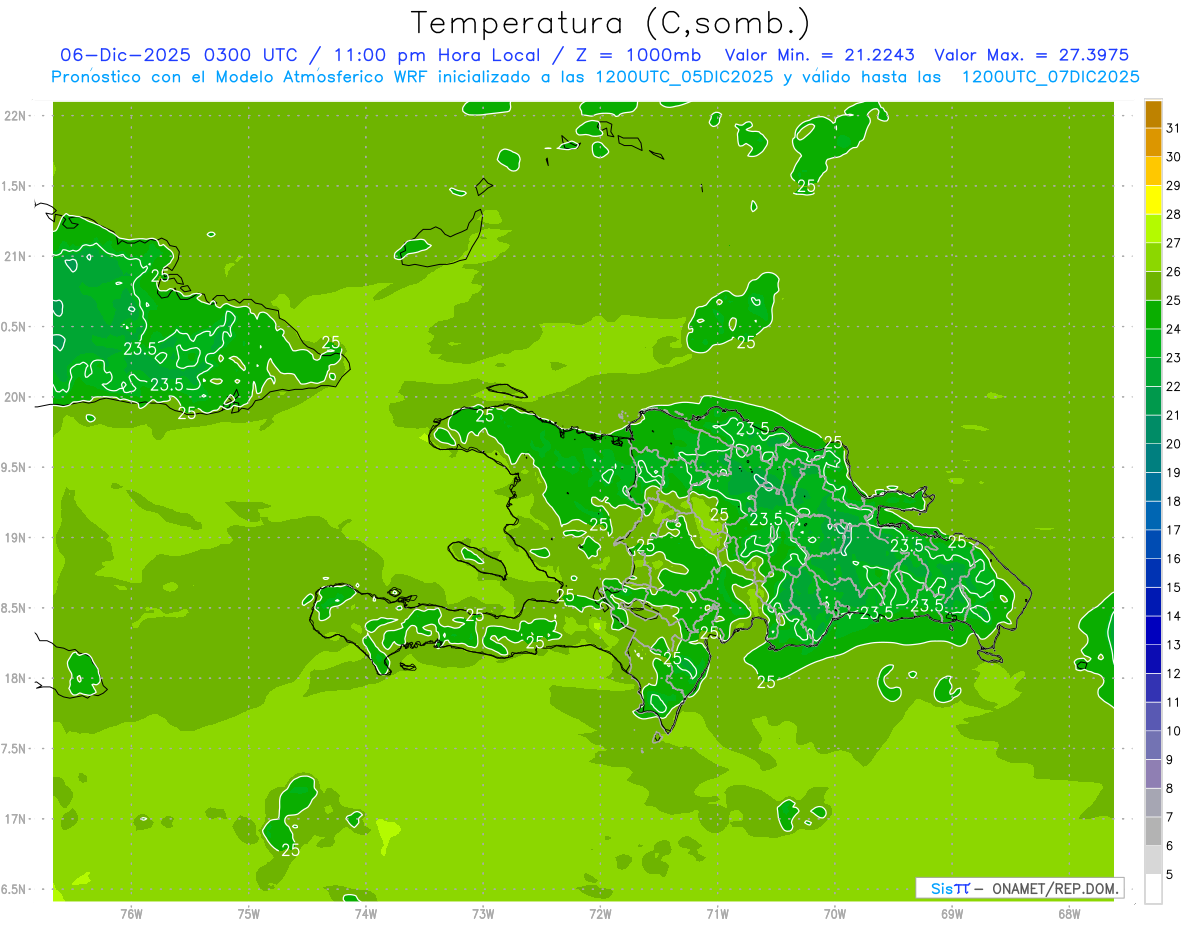Click the 72W longitude axis label
1200x927 pixels.
tap(600, 914)
